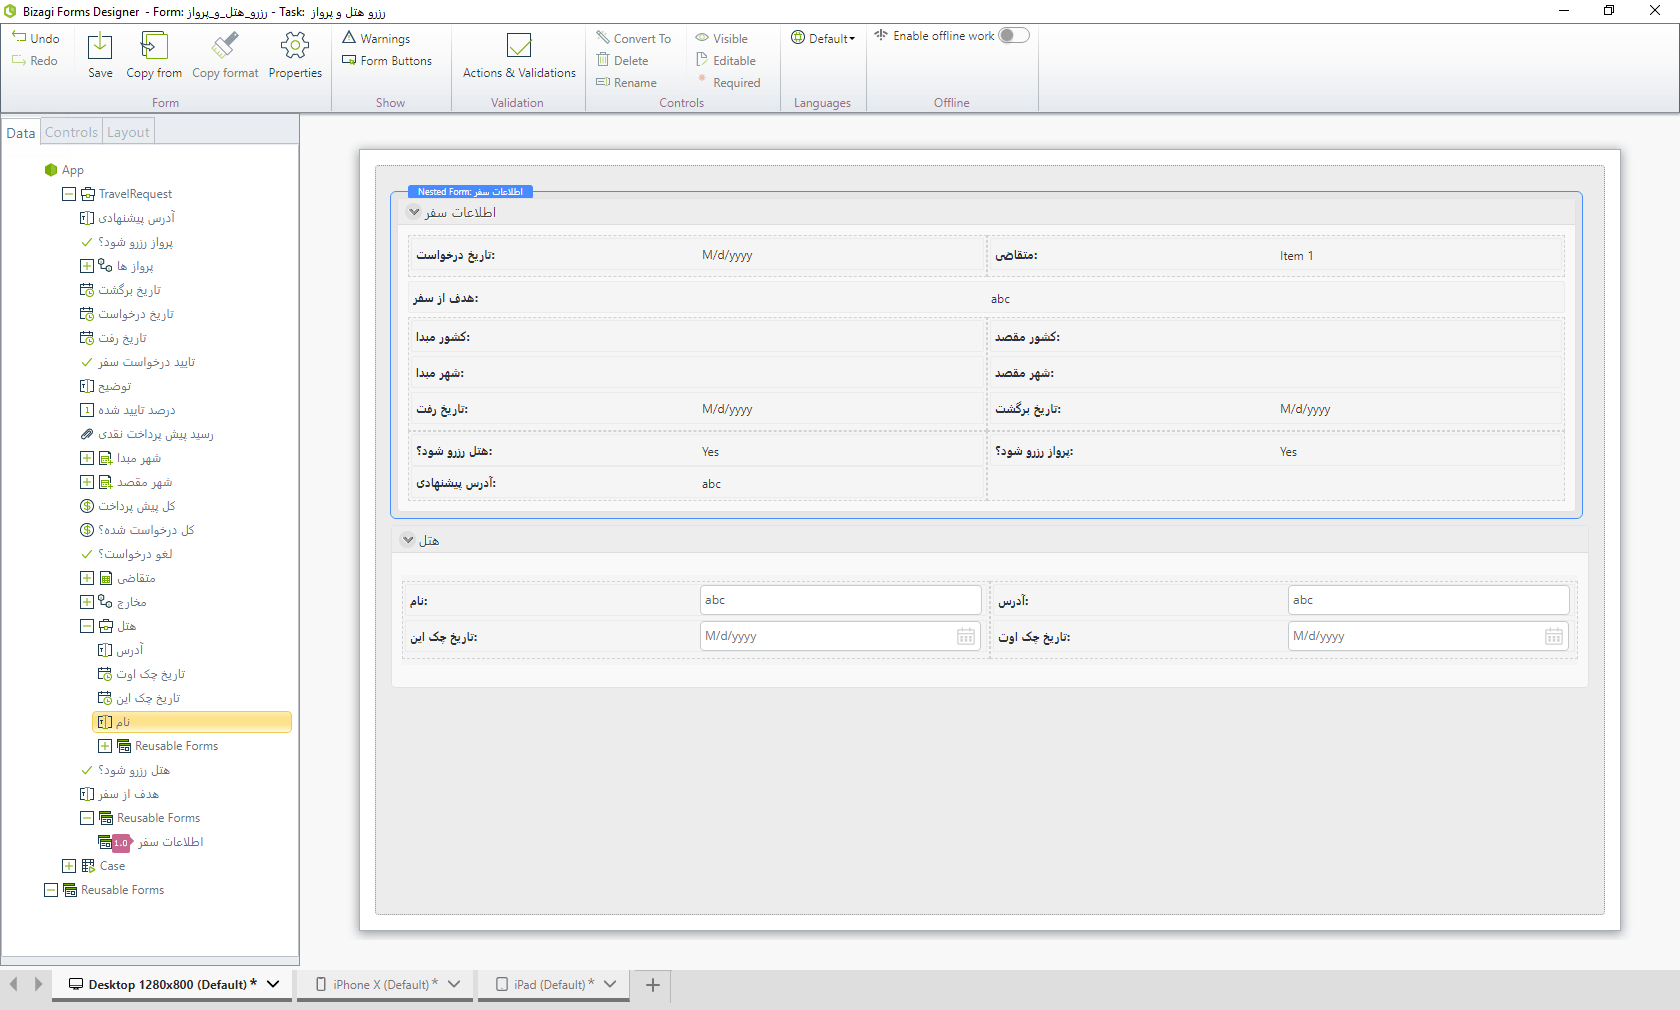This screenshot has width=1680, height=1010.
Task: Click the Save icon in the ribbon
Action: 100,46
